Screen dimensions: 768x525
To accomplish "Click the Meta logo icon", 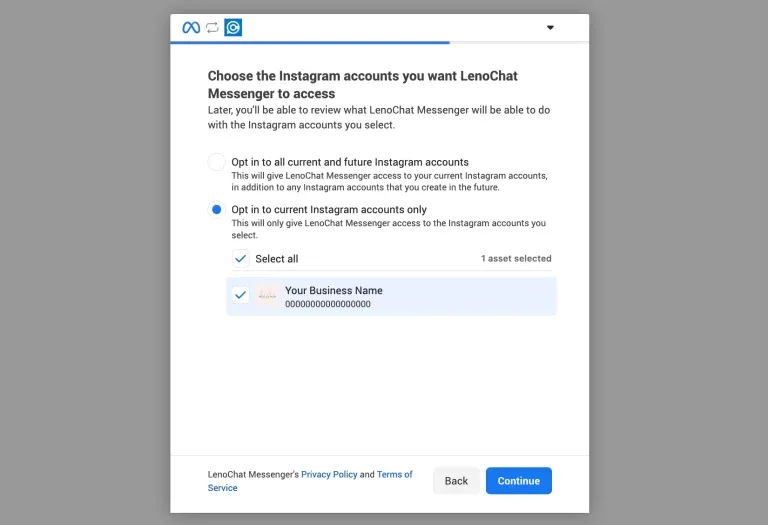I will (x=191, y=27).
